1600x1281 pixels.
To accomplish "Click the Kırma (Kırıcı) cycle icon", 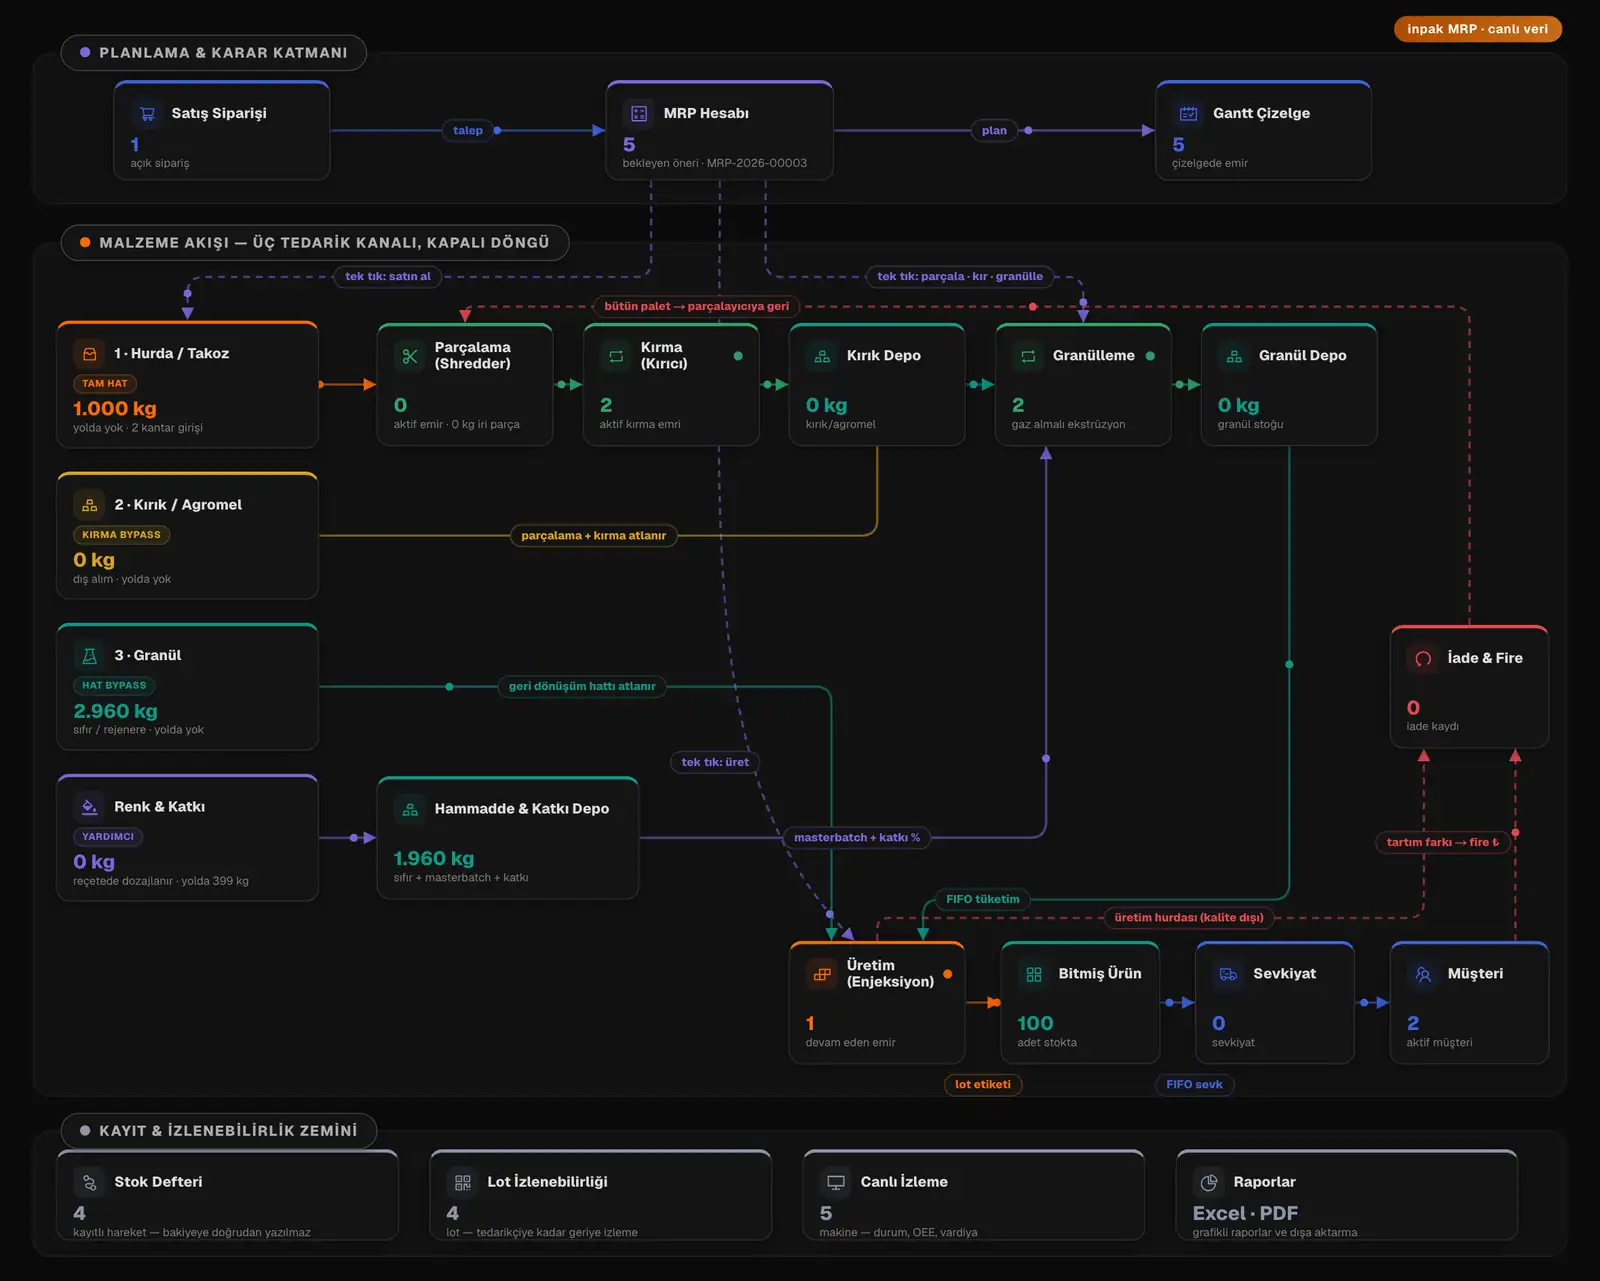I will (616, 356).
